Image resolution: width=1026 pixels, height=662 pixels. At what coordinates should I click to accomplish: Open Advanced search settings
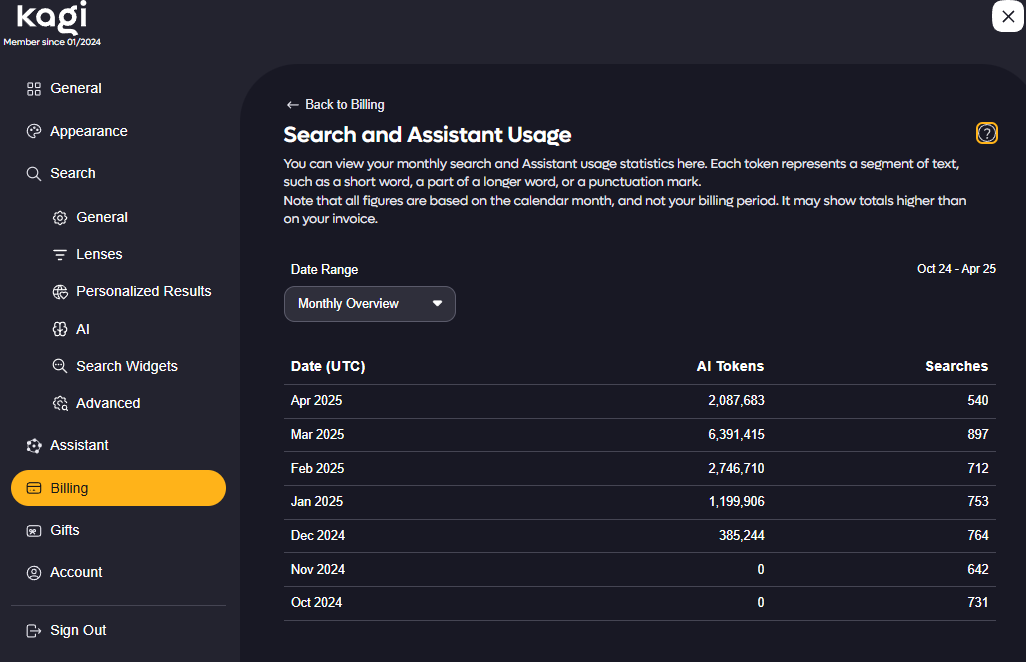(x=108, y=403)
